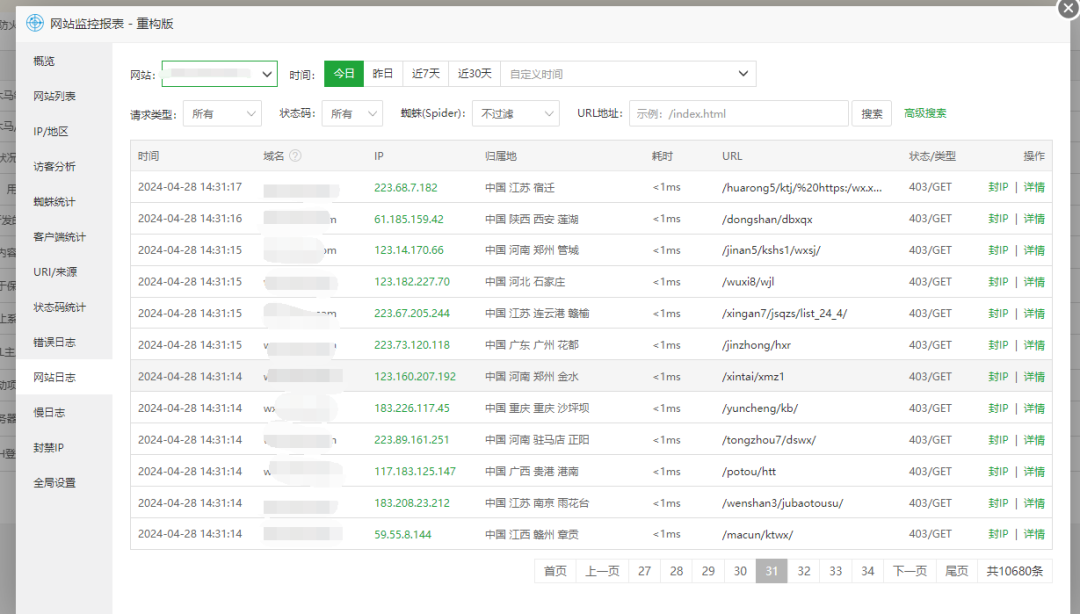Click the 网站监控报表 logo icon
Viewport: 1080px width, 614px height.
(34, 23)
